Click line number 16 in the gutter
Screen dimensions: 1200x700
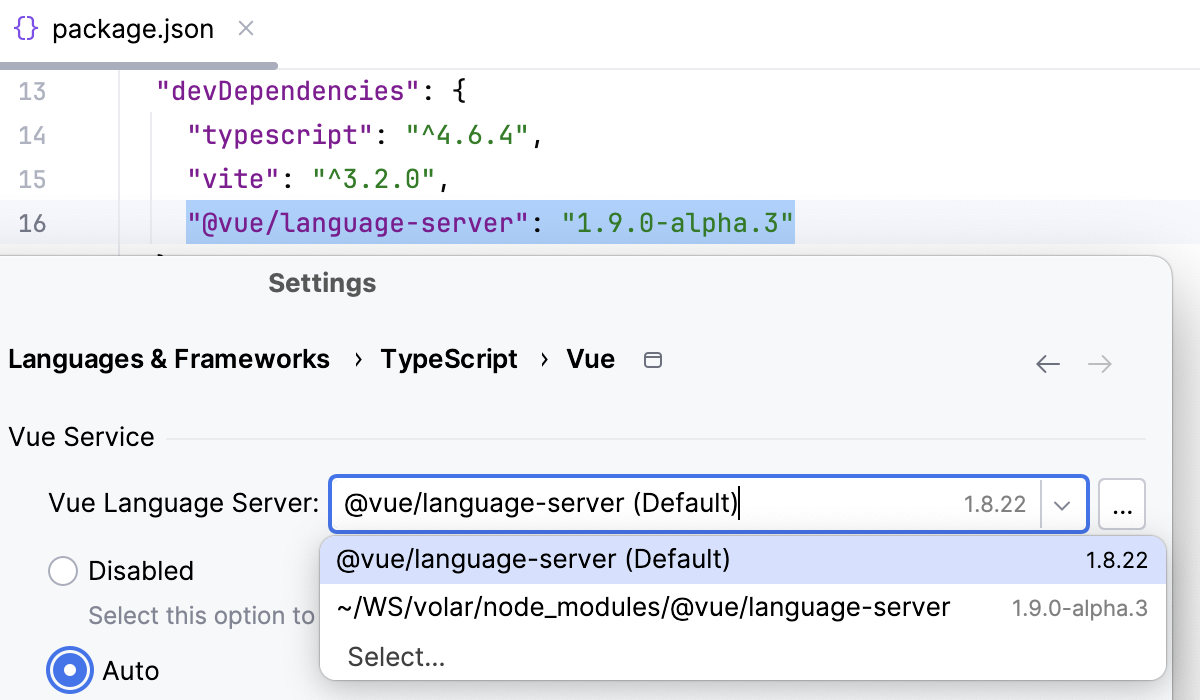click(32, 223)
